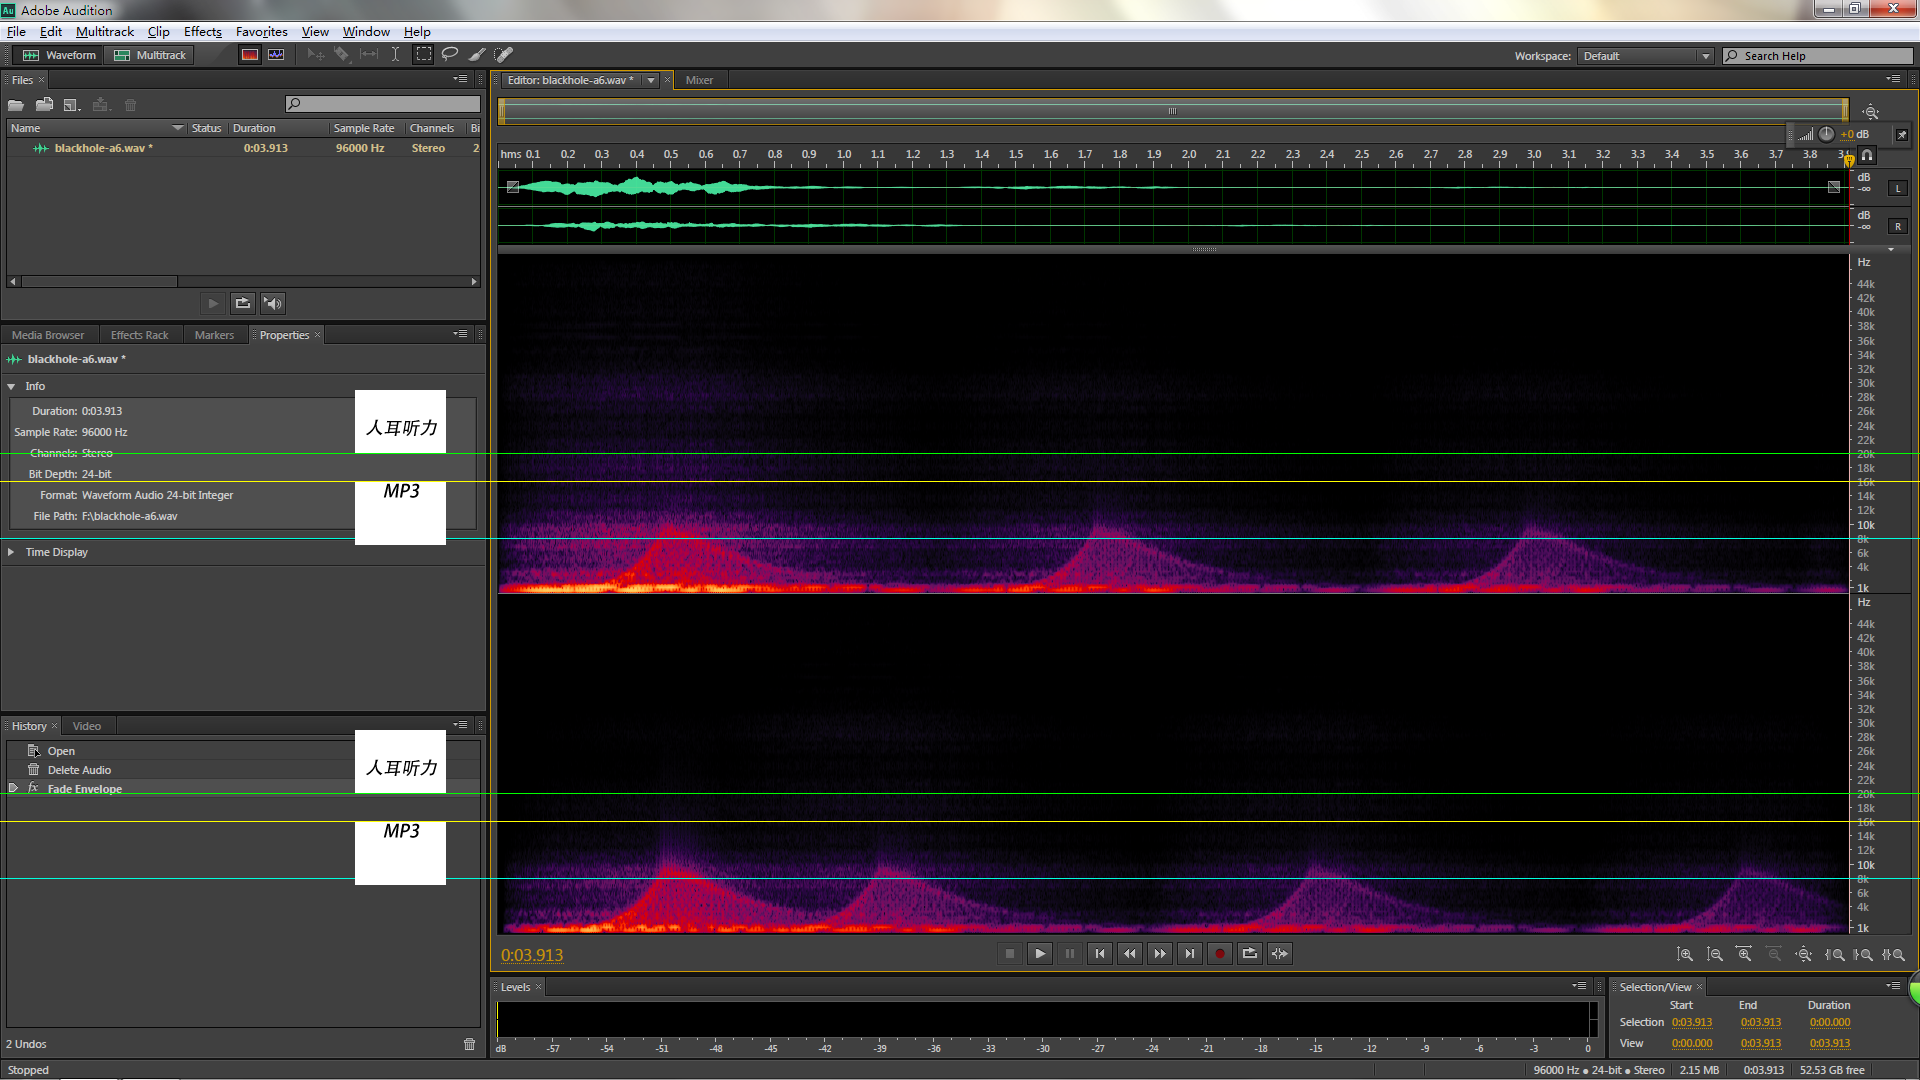Toggle spectral pitch display button

point(276,55)
